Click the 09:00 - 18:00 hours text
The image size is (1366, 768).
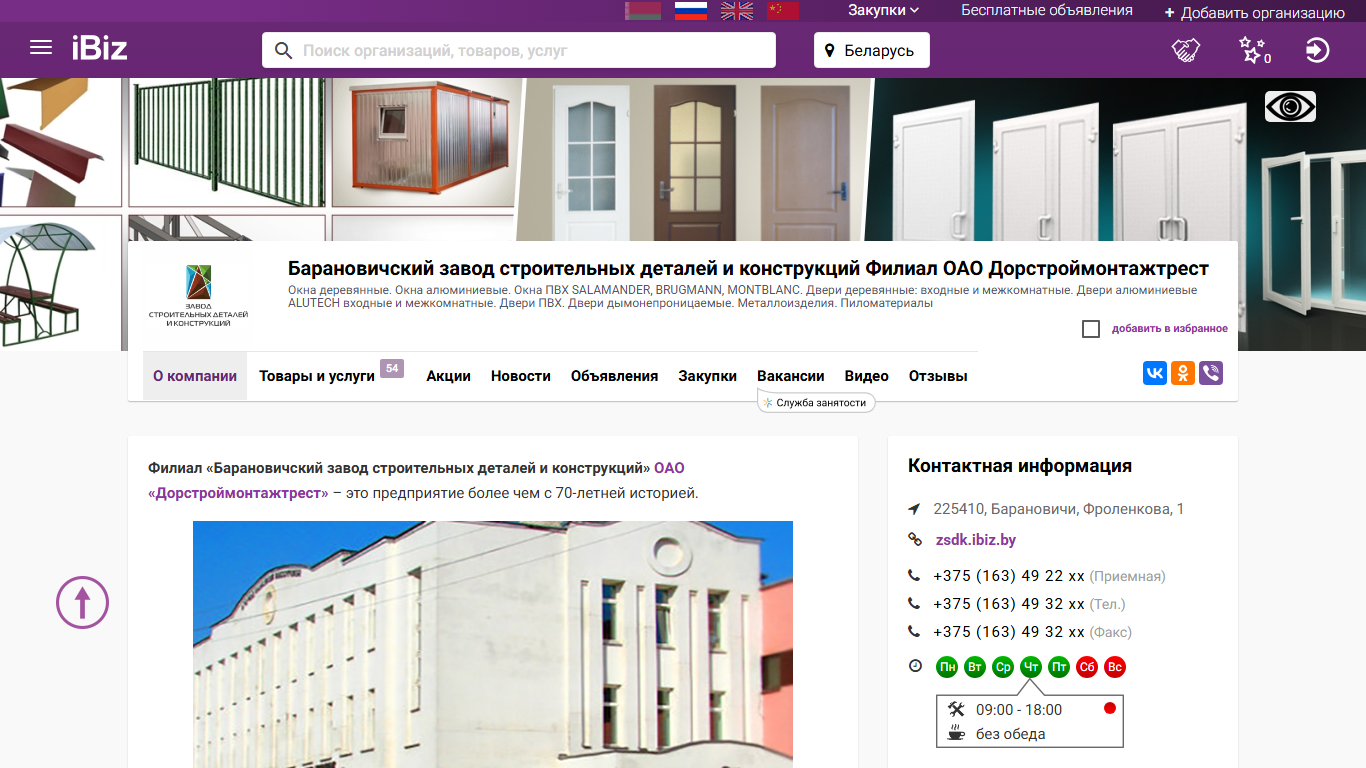(1019, 710)
